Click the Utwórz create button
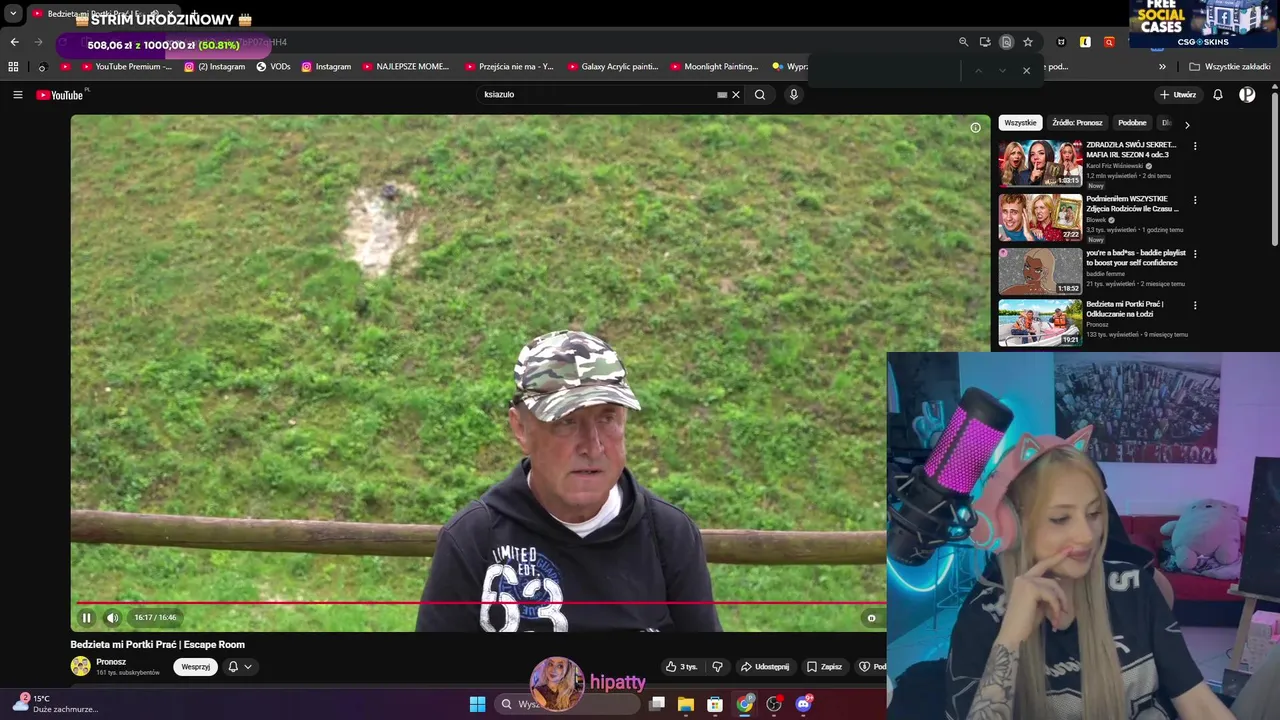The width and height of the screenshot is (1280, 720). 1178,95
